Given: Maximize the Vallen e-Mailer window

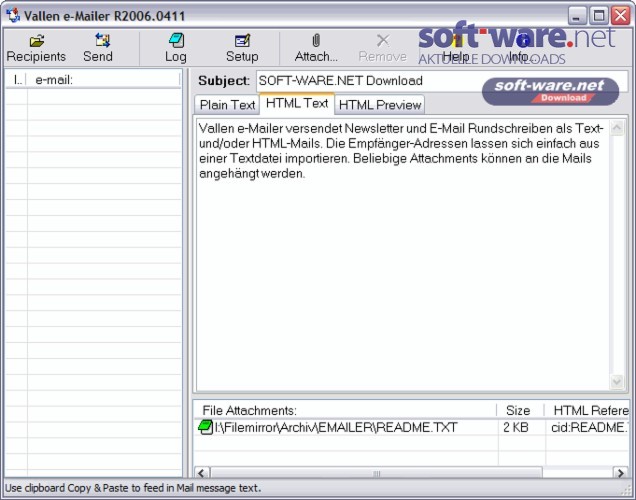Looking at the screenshot, I should click(x=599, y=16).
